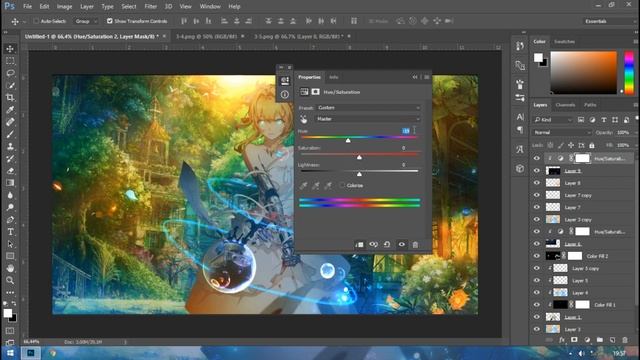Select the Move tool in the toolbox
The image size is (640, 360).
pyautogui.click(x=10, y=49)
